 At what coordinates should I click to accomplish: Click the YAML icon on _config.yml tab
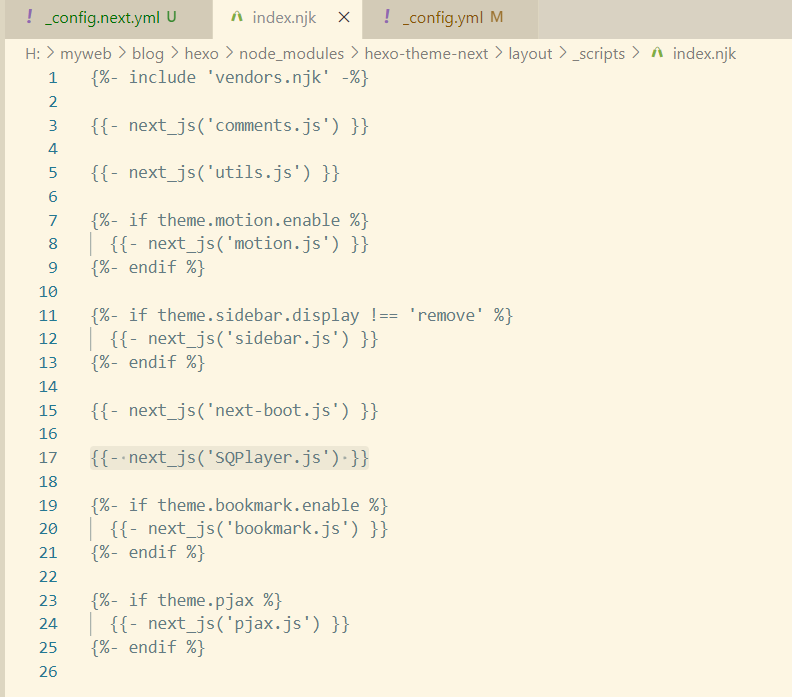tap(387, 17)
